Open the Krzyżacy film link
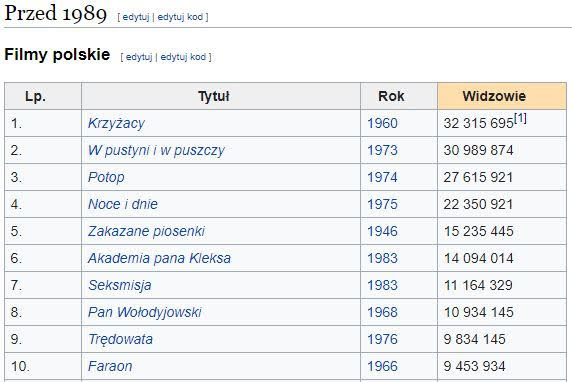This screenshot has width=572, height=382. [116, 124]
